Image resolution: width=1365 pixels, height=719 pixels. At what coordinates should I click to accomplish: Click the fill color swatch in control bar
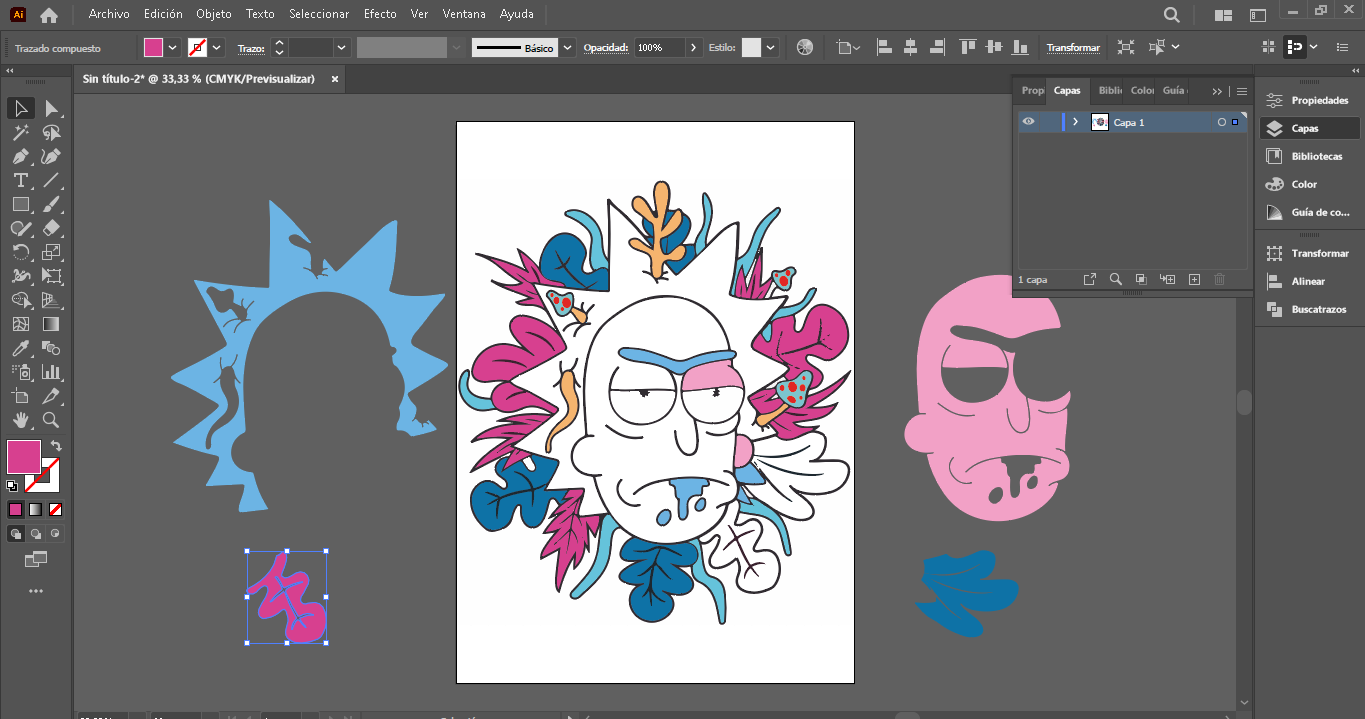(154, 47)
